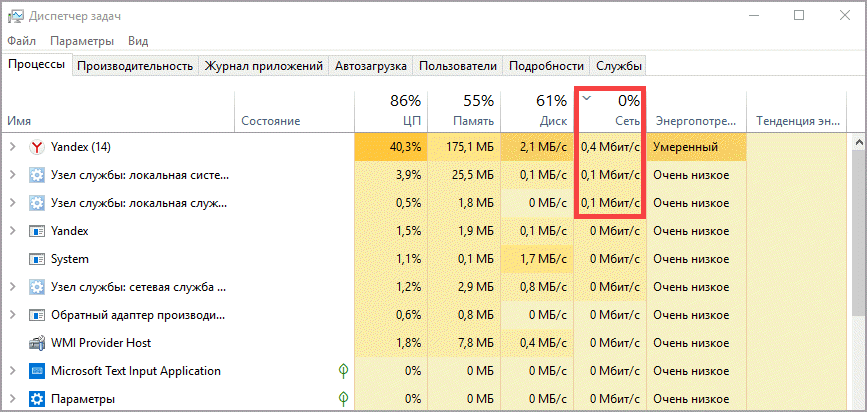Expand the Microsoft Text Input Application row
867x412 pixels.
(13, 371)
